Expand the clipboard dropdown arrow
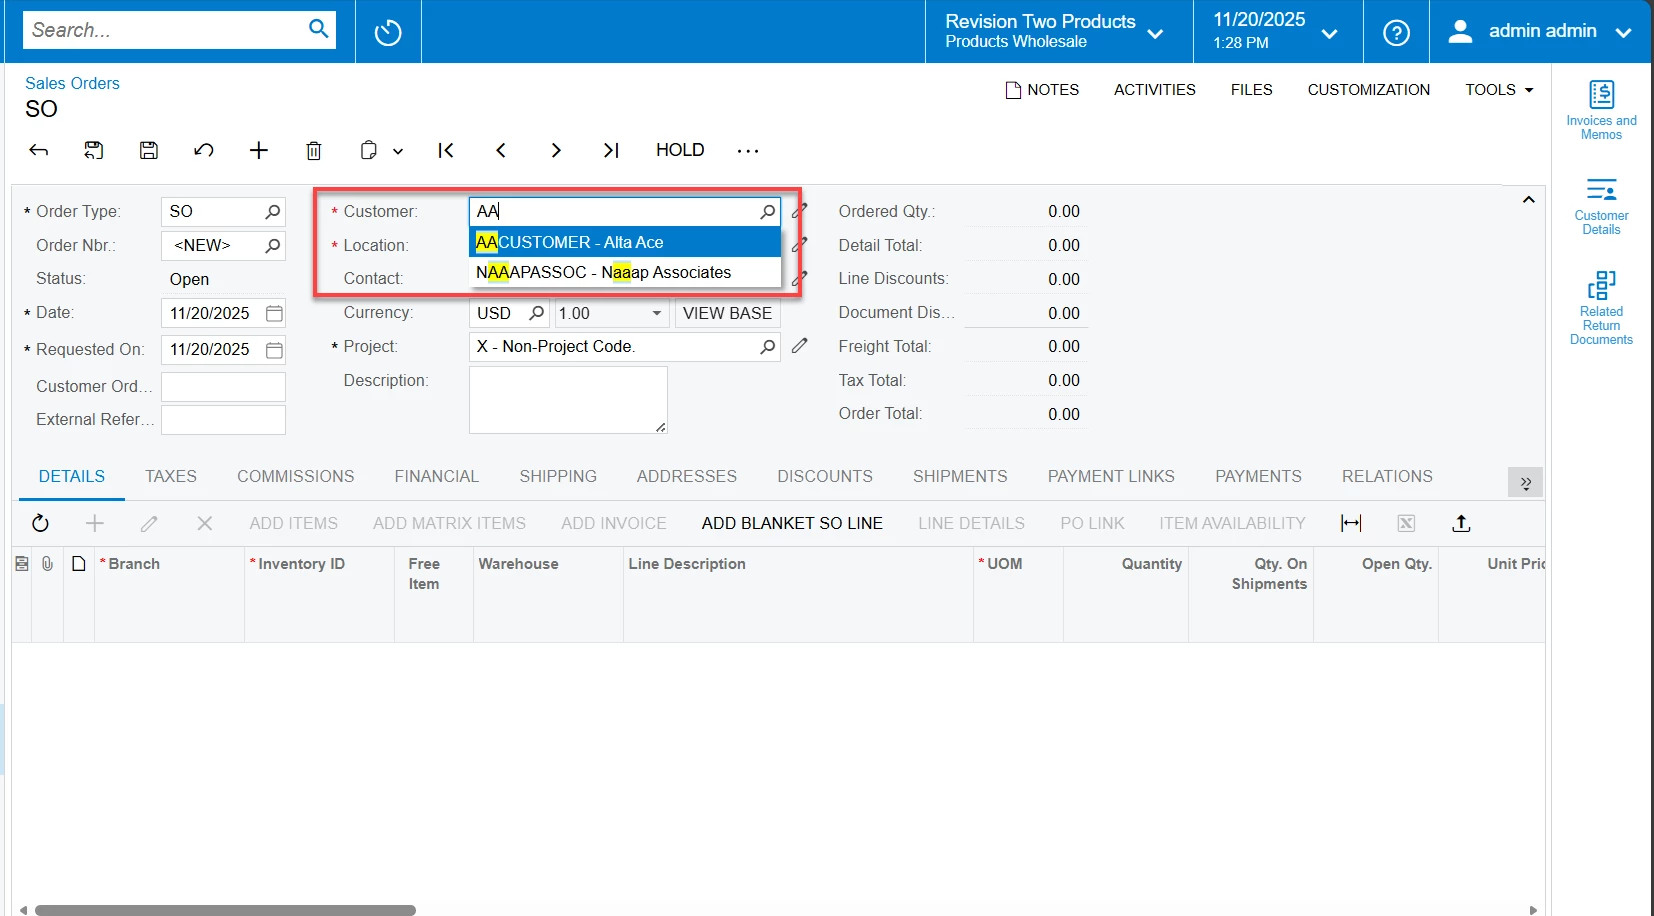The height and width of the screenshot is (916, 1654). click(398, 151)
